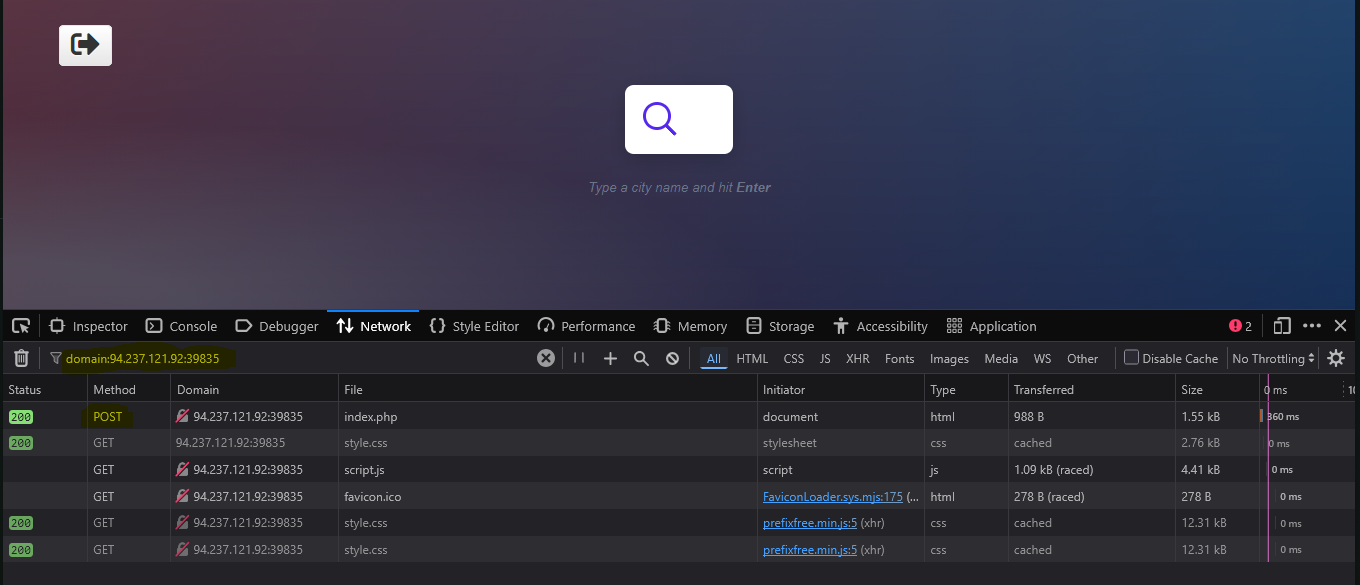Toggle Responsive Design Mode
This screenshot has height=585, width=1360.
tap(1281, 325)
